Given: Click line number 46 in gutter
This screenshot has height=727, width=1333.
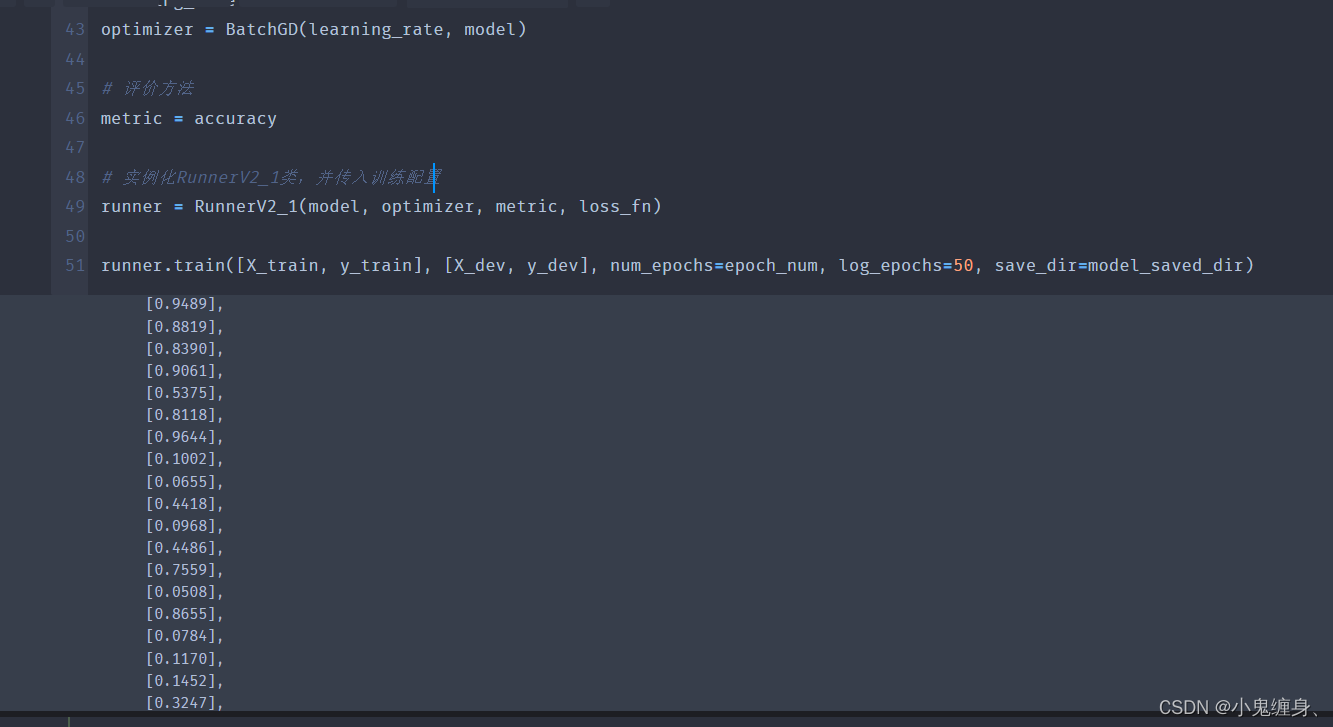Looking at the screenshot, I should coord(75,118).
